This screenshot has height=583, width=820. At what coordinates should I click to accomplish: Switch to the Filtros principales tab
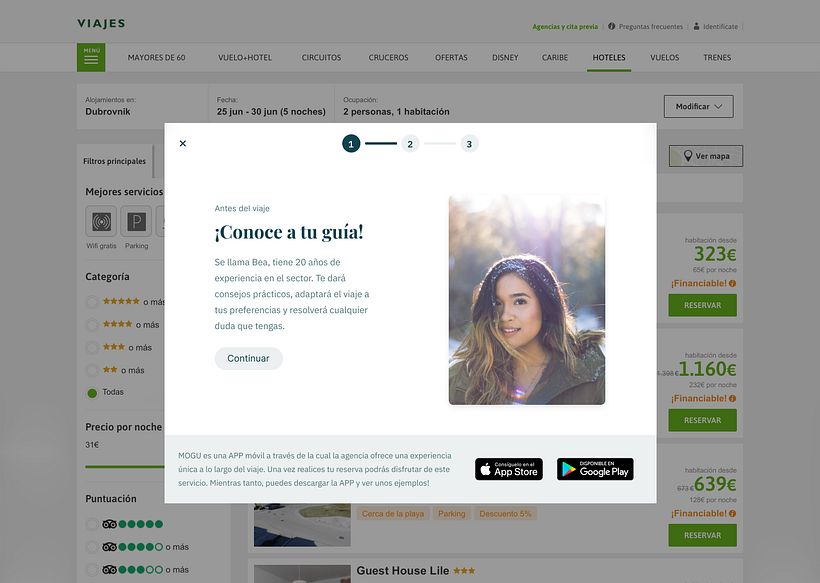coord(115,161)
